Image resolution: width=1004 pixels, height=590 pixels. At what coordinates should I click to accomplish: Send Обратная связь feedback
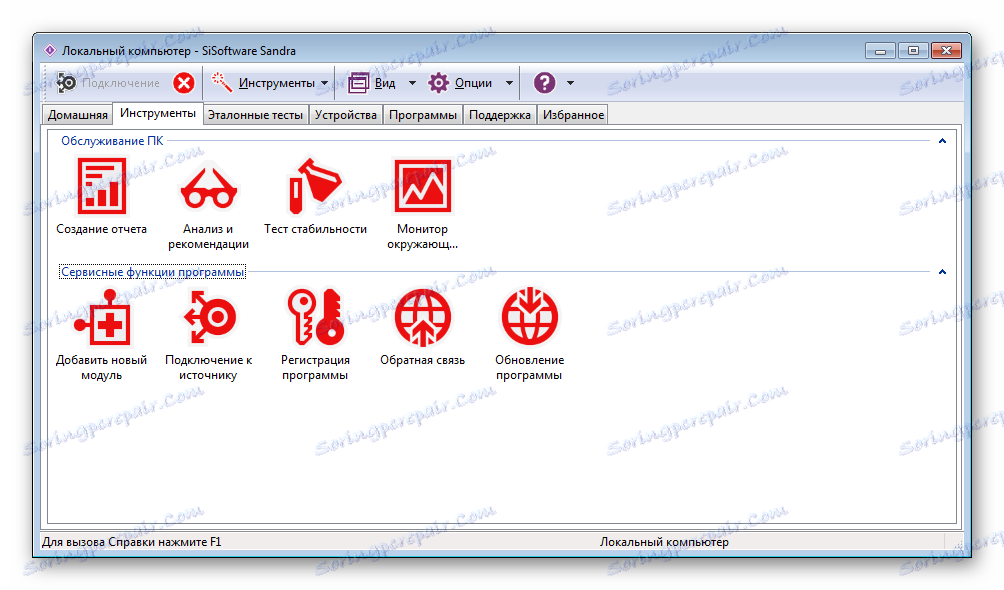pyautogui.click(x=422, y=315)
